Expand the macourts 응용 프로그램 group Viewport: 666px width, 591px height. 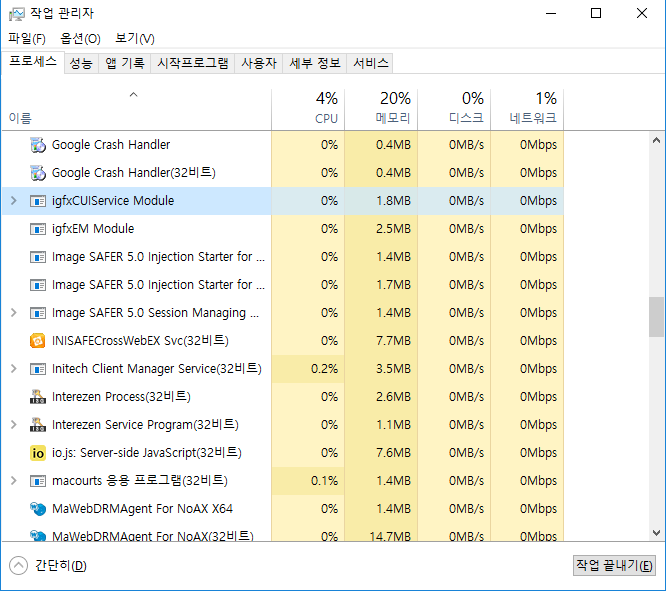coord(14,481)
